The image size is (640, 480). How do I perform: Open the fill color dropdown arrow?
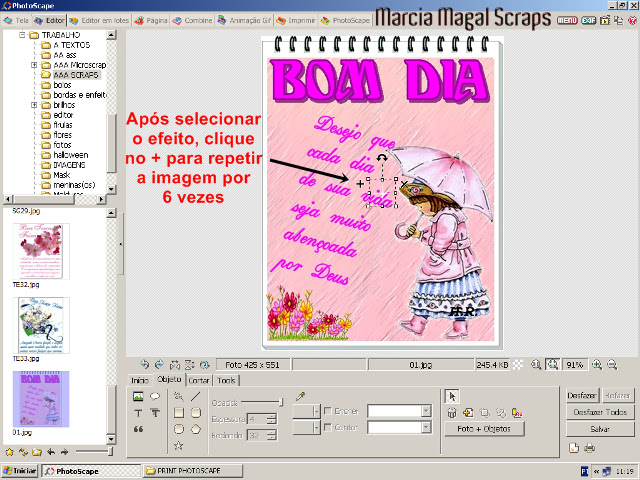point(316,411)
